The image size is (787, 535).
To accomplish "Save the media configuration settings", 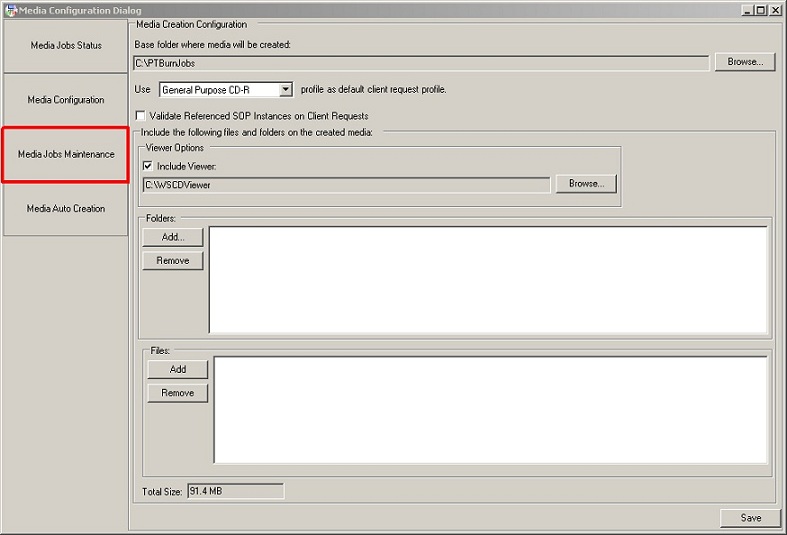I will coord(750,518).
